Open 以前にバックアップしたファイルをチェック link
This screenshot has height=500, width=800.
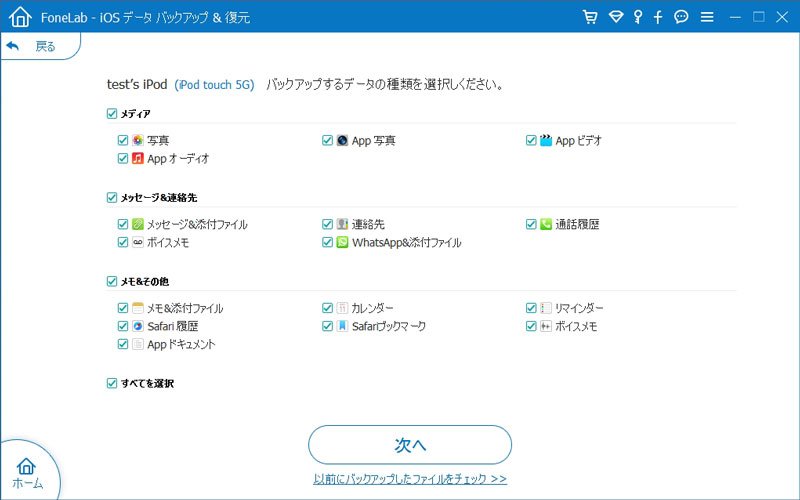click(x=410, y=479)
